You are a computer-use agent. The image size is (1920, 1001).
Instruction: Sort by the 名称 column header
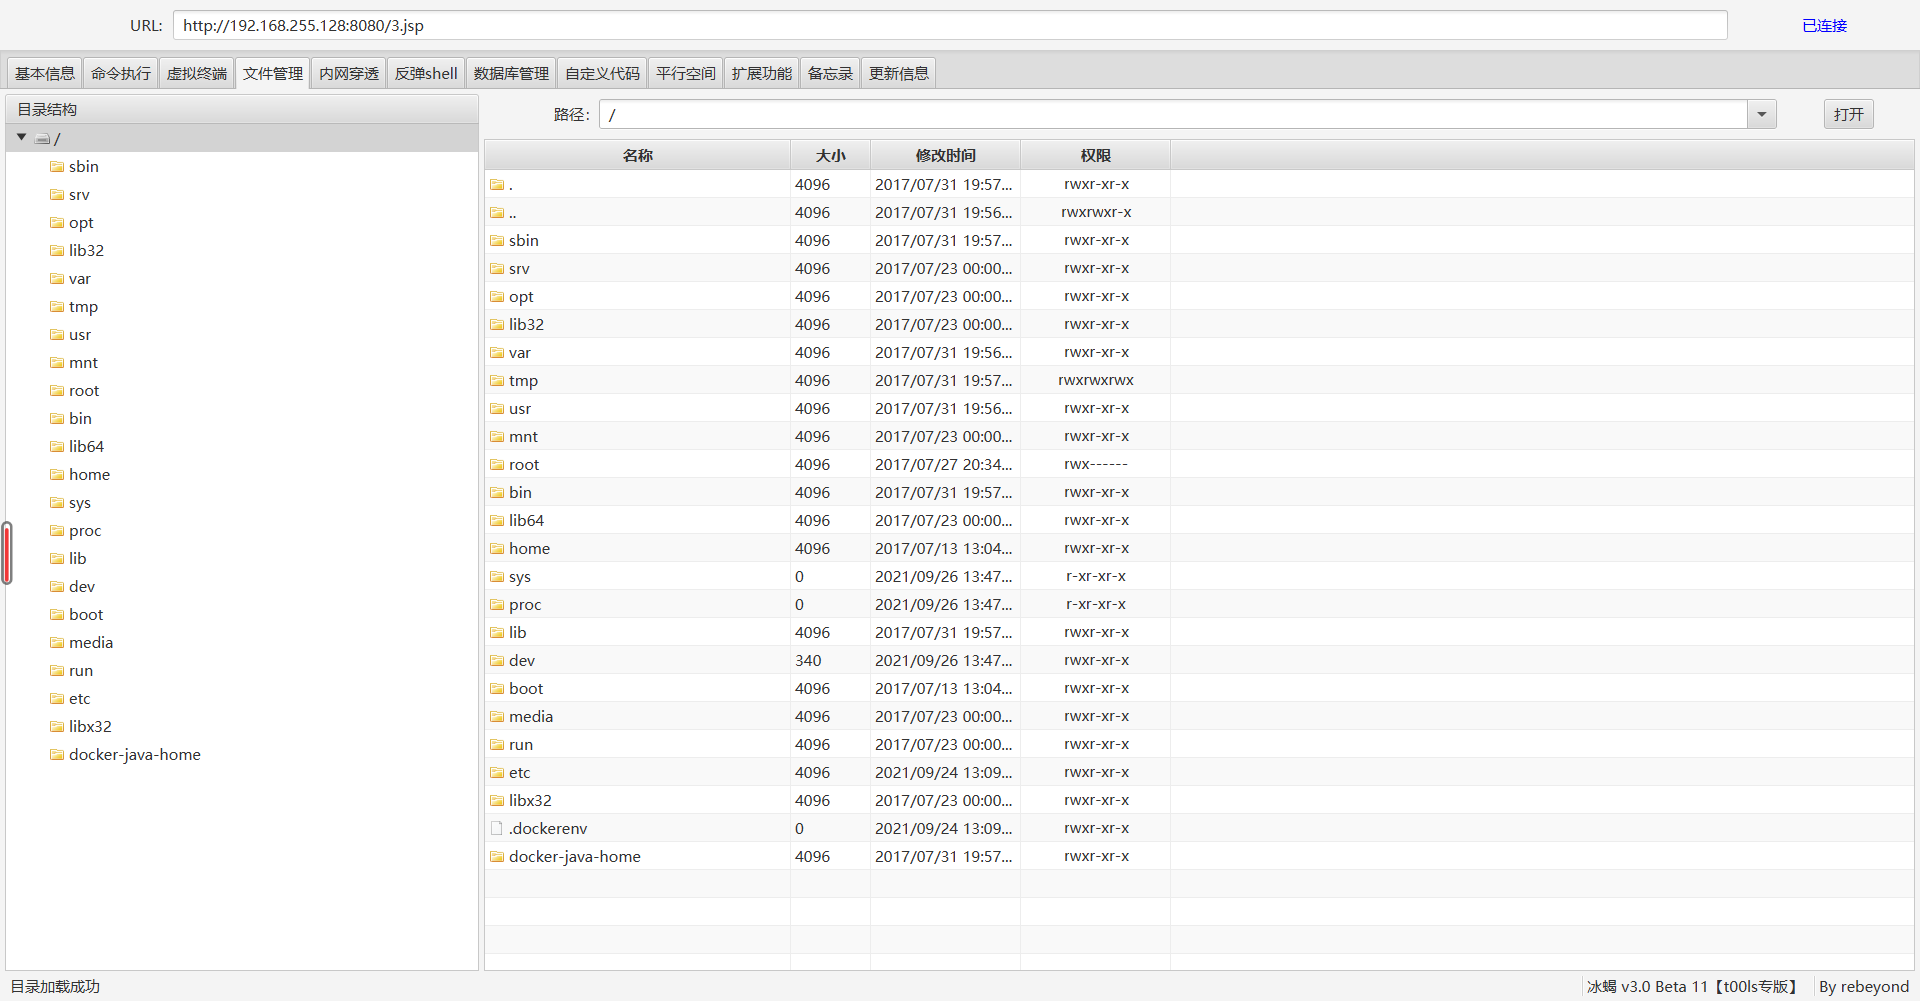tap(638, 155)
